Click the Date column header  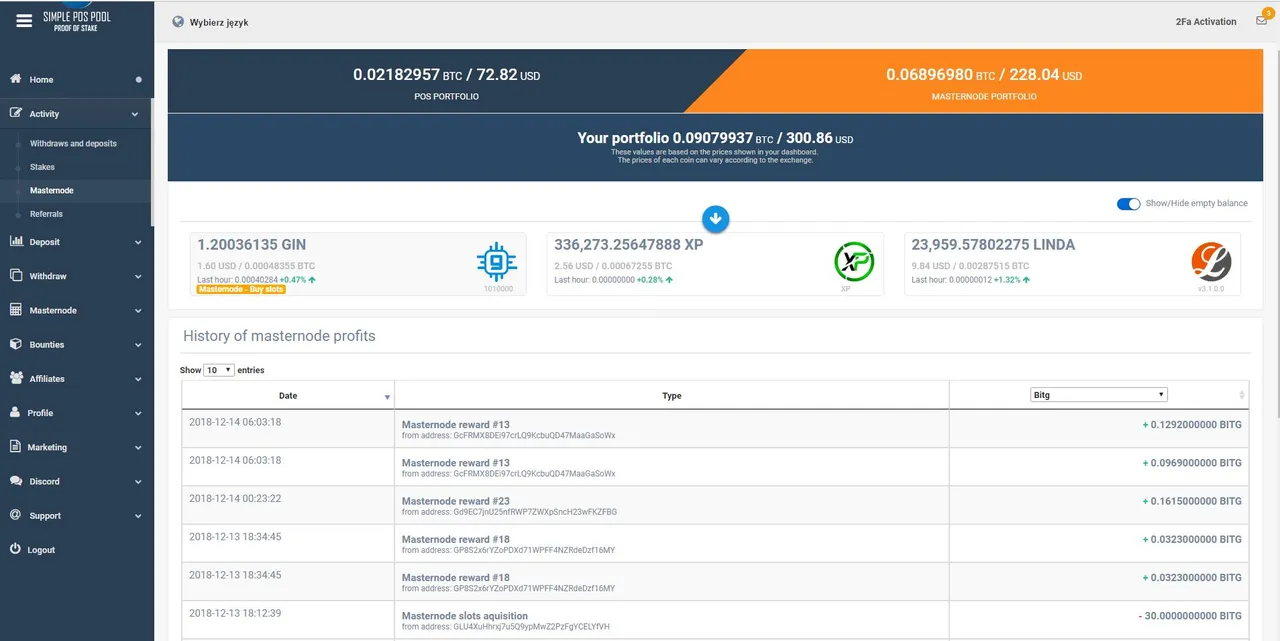point(288,396)
